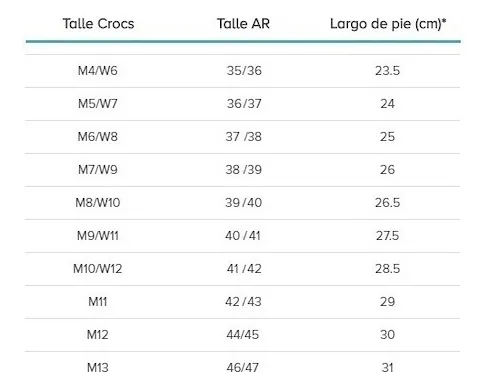Click the 46/47 Talle AR value
The width and height of the screenshot is (486, 389).
pyautogui.click(x=243, y=368)
